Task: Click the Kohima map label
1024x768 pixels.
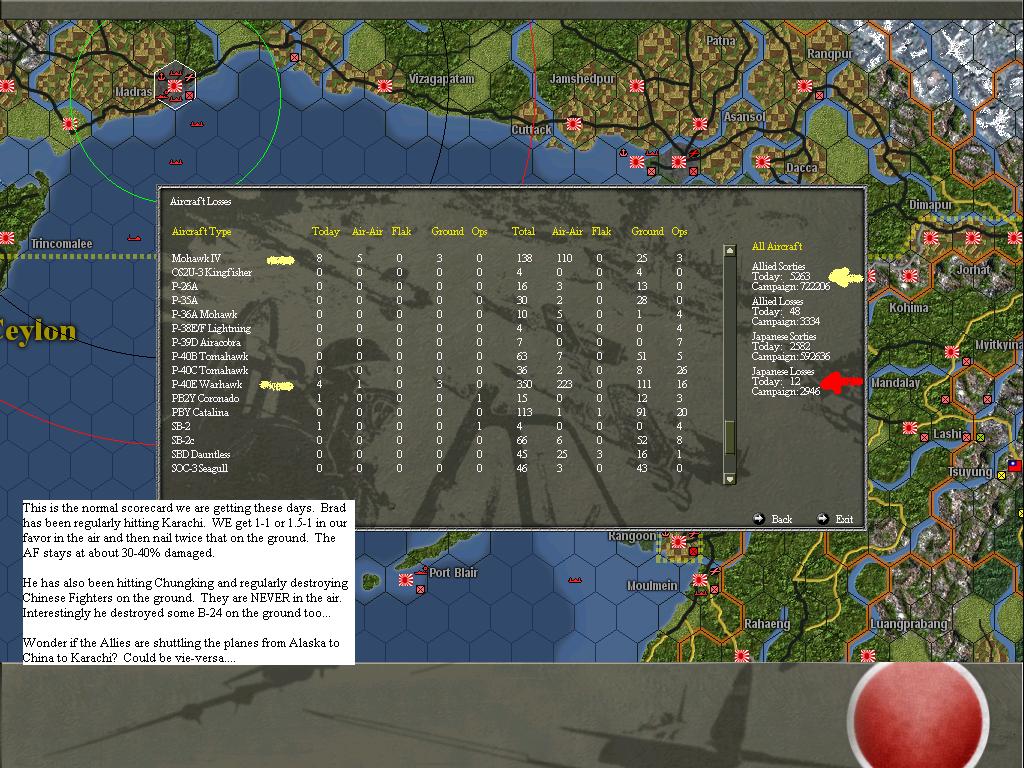Action: coord(908,307)
